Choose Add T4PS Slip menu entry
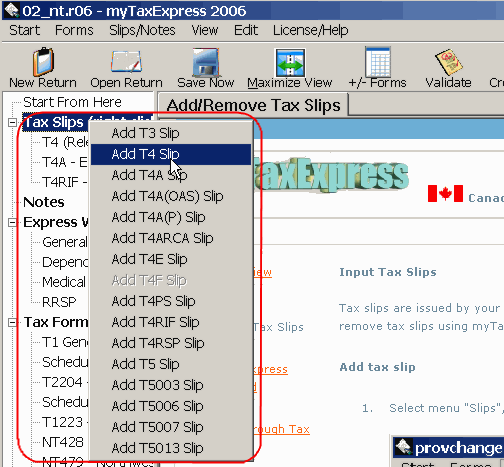Screen dimensions: 504x467 (x=171, y=301)
